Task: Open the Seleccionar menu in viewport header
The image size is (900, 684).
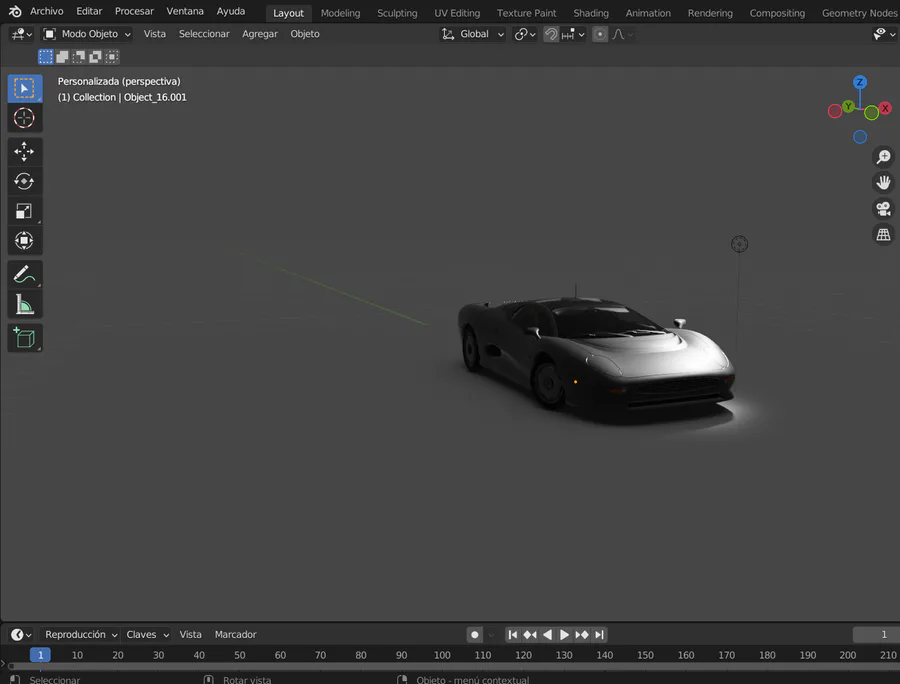Action: coord(204,34)
